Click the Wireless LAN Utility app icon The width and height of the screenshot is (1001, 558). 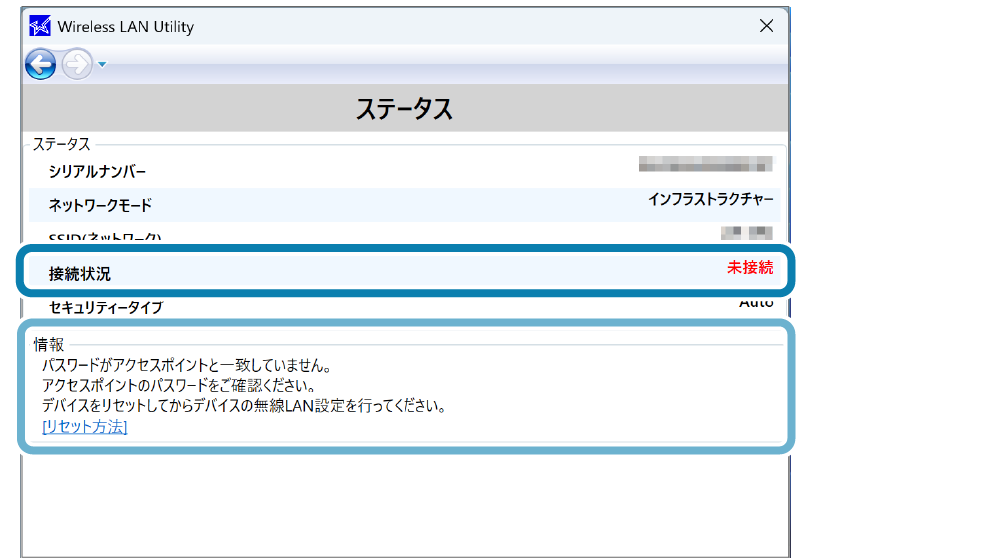40,26
